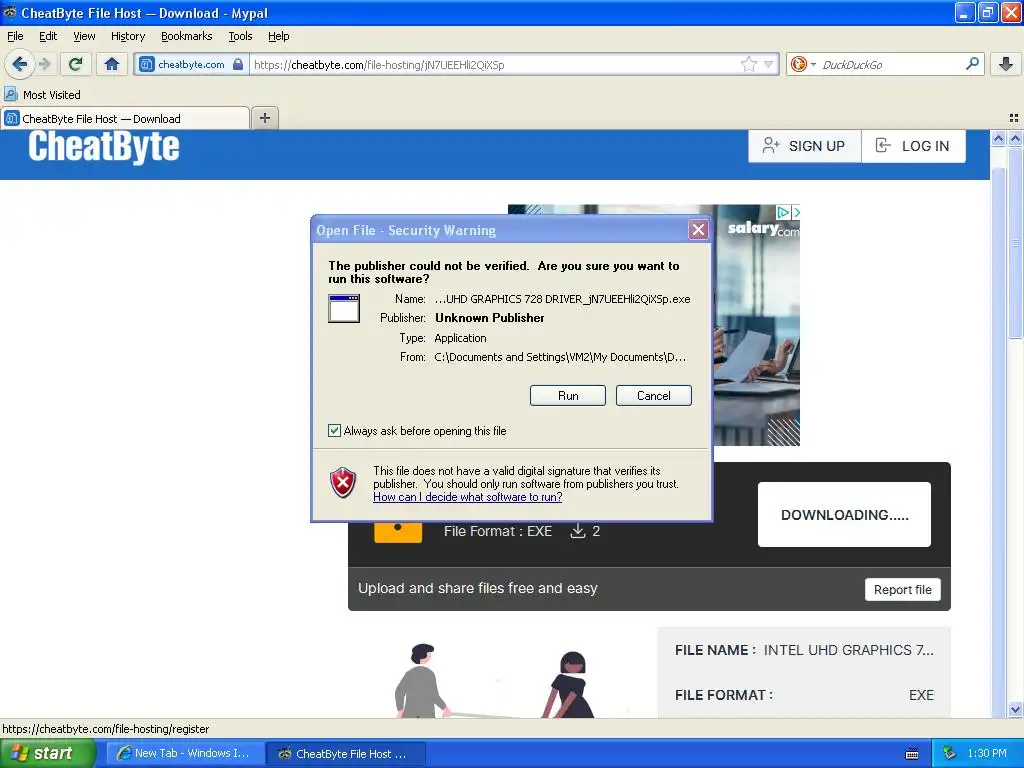Click the application file icon in dialog

click(x=344, y=309)
